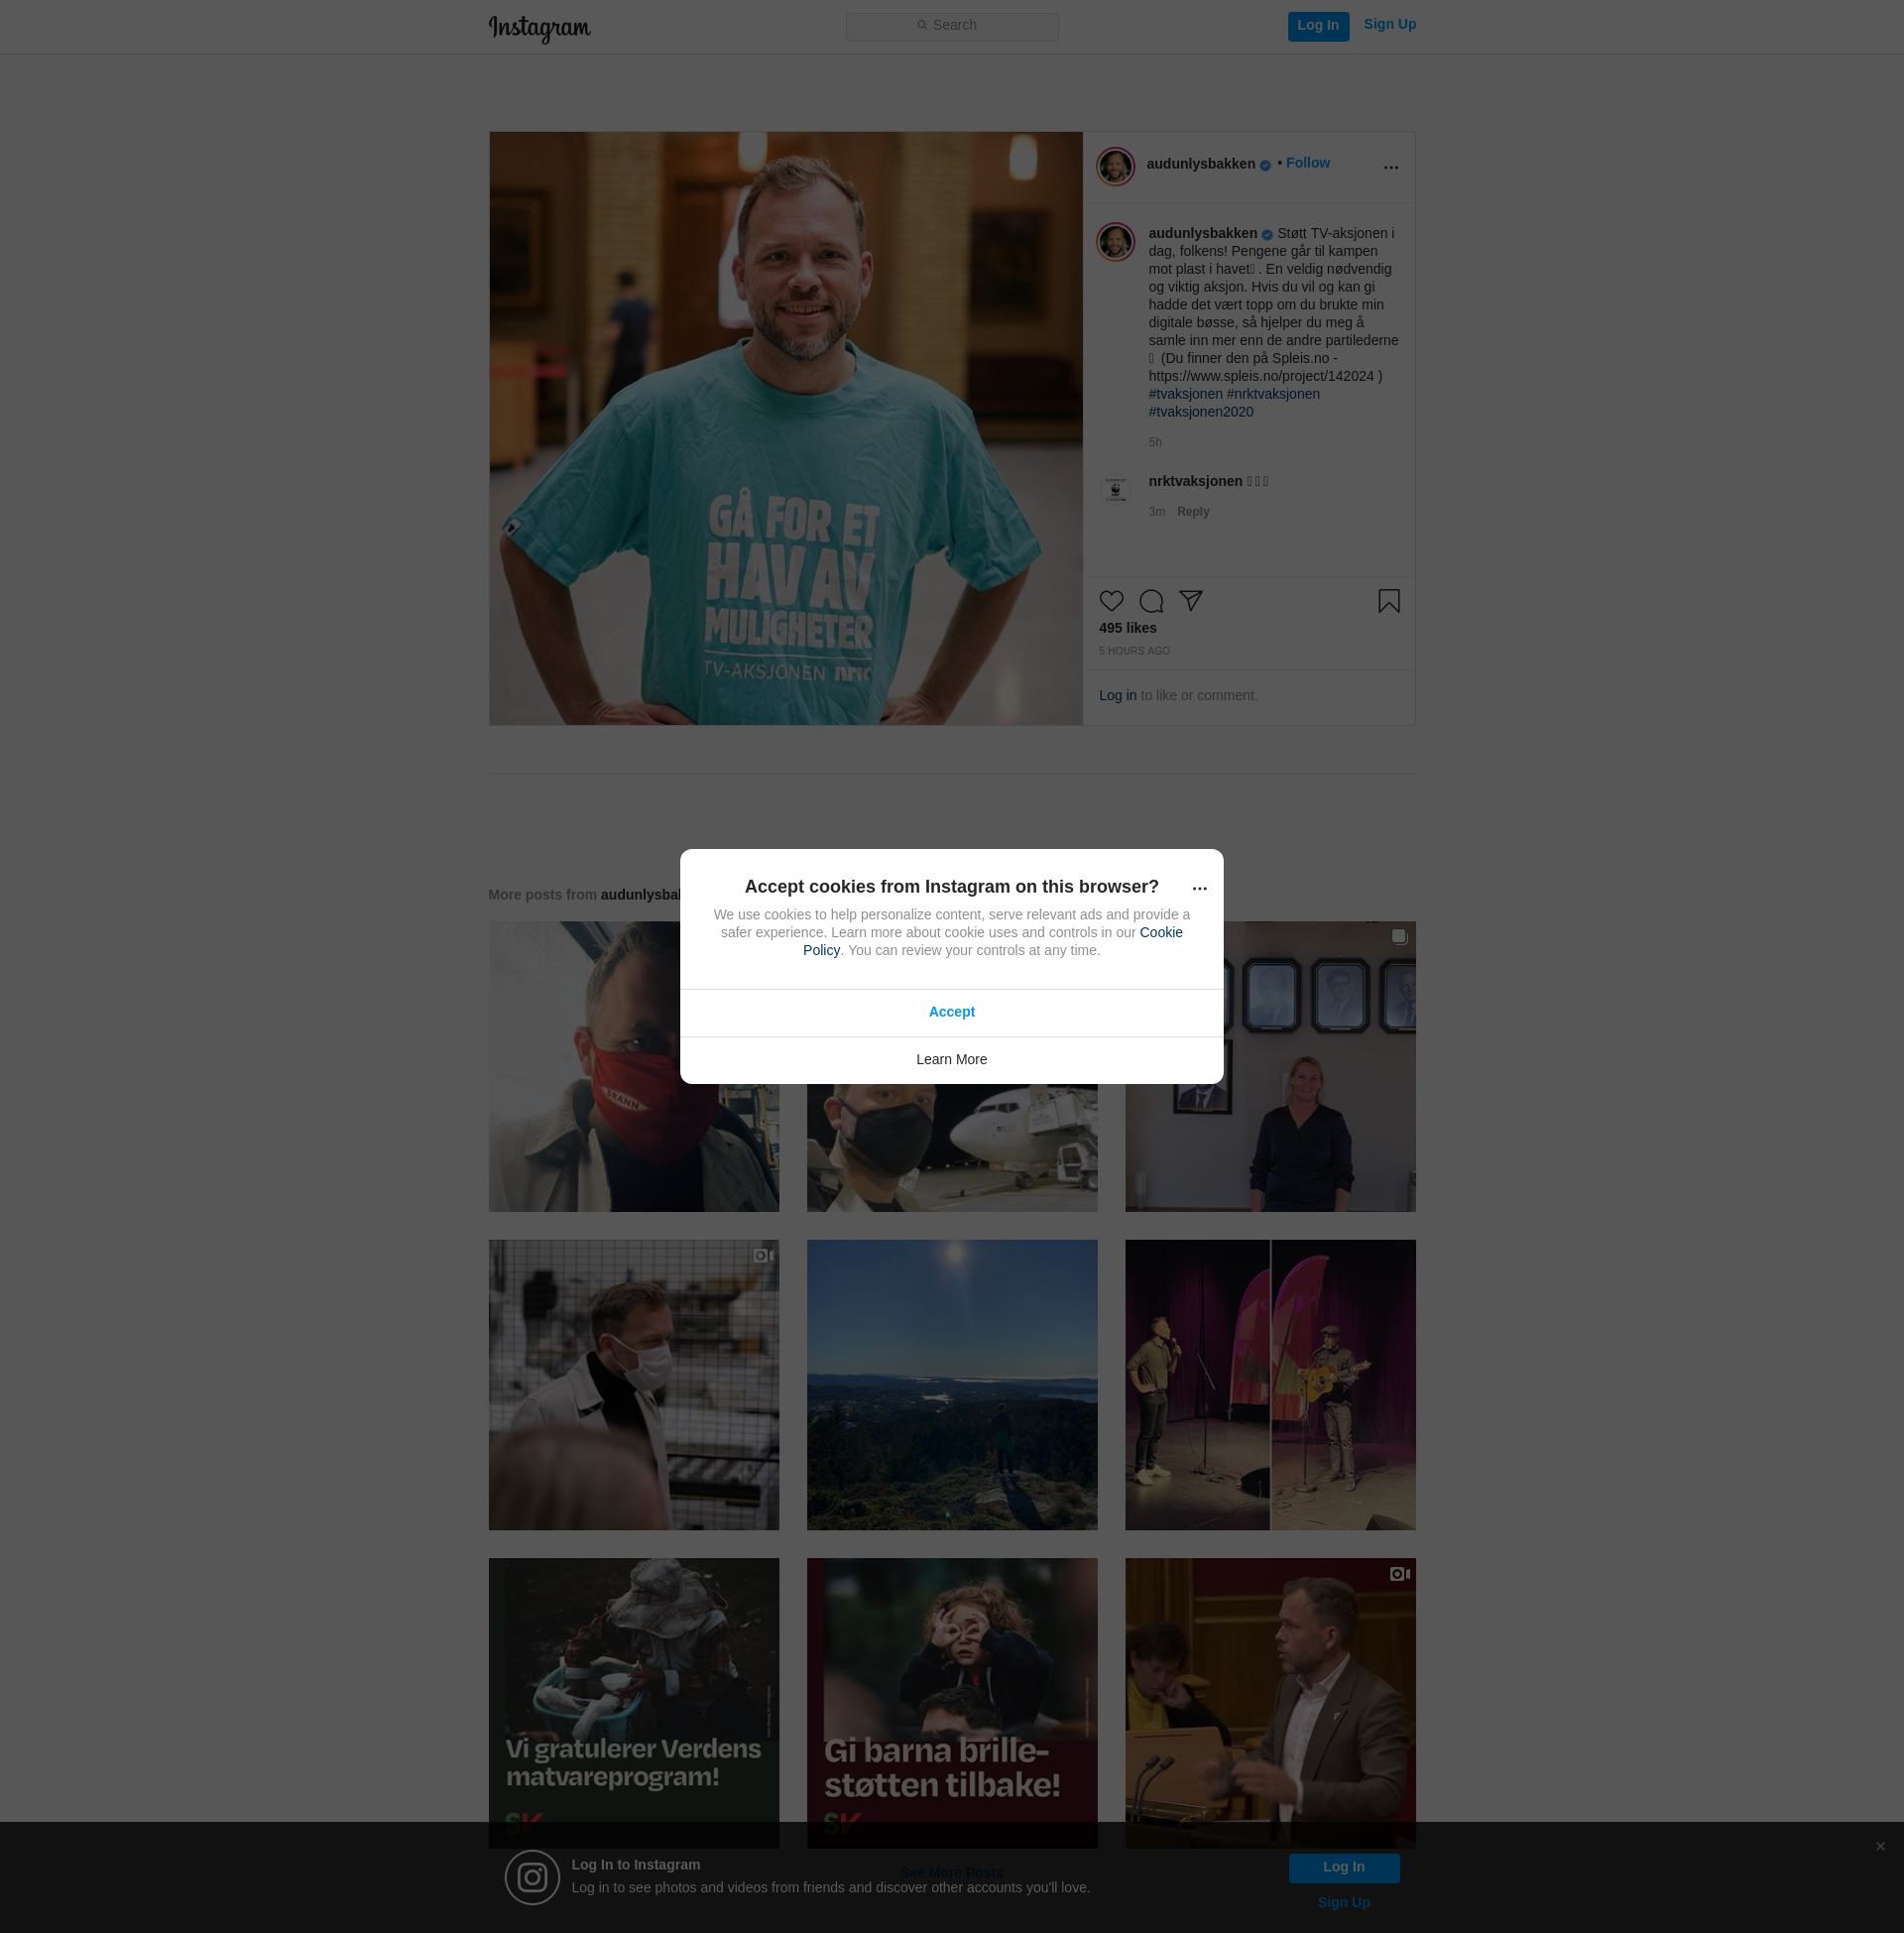Save post with bookmark icon

click(x=1388, y=601)
